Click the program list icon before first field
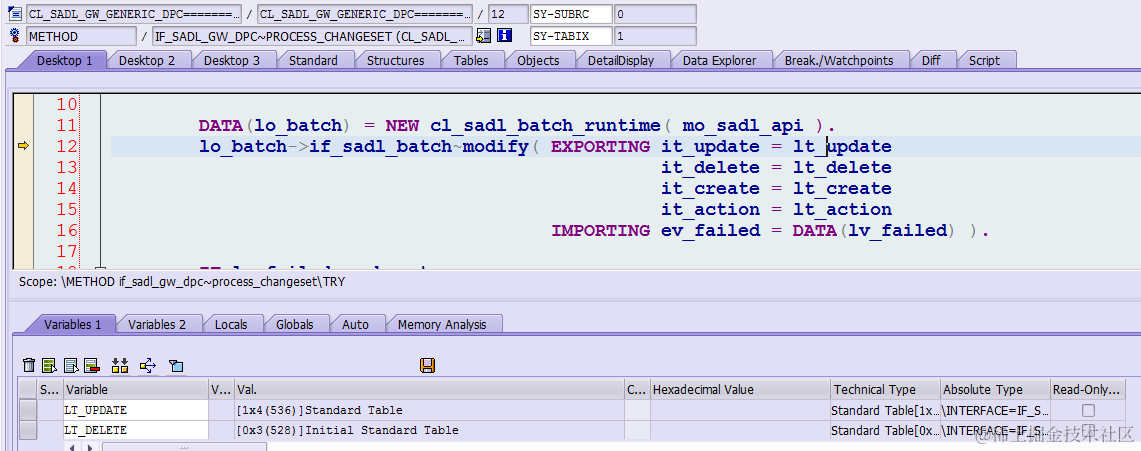The width and height of the screenshot is (1141, 451). tap(15, 14)
